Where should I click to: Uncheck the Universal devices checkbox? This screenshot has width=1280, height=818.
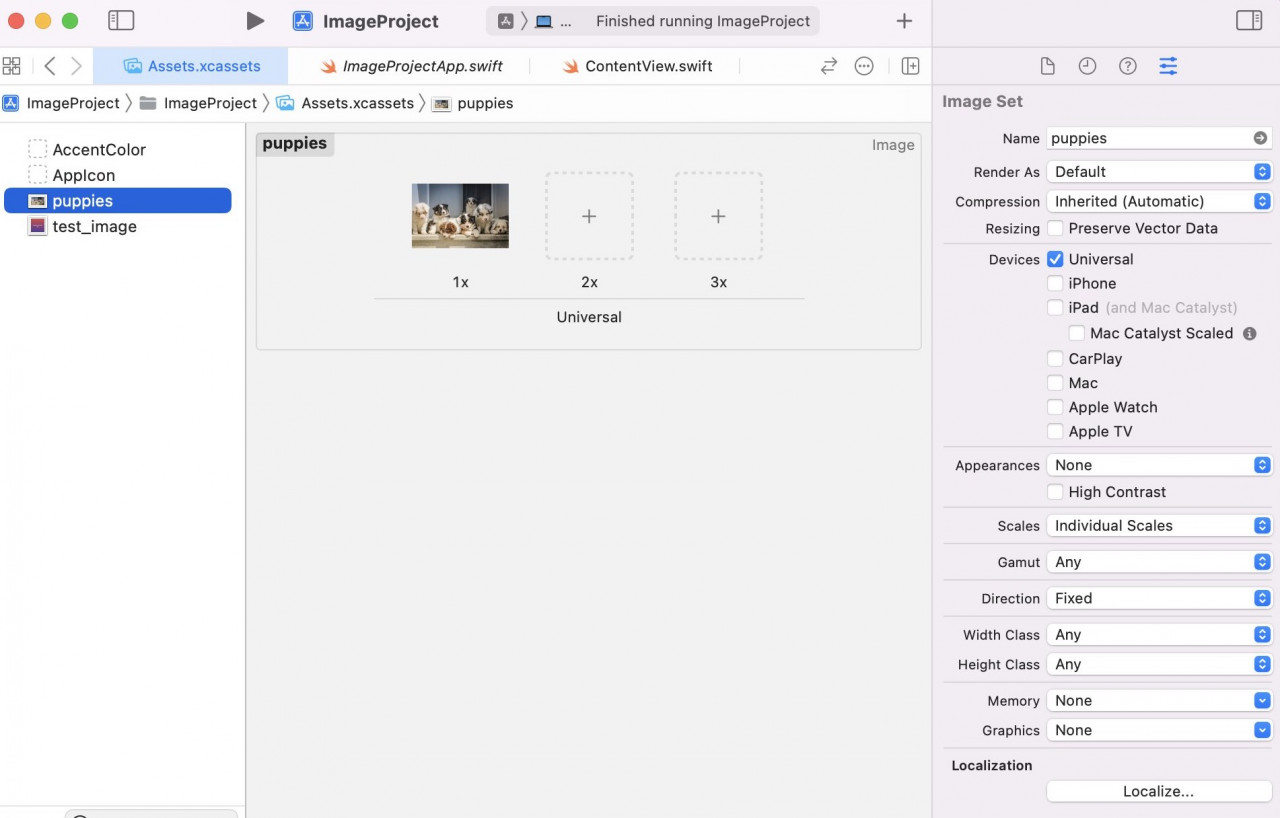pos(1055,259)
